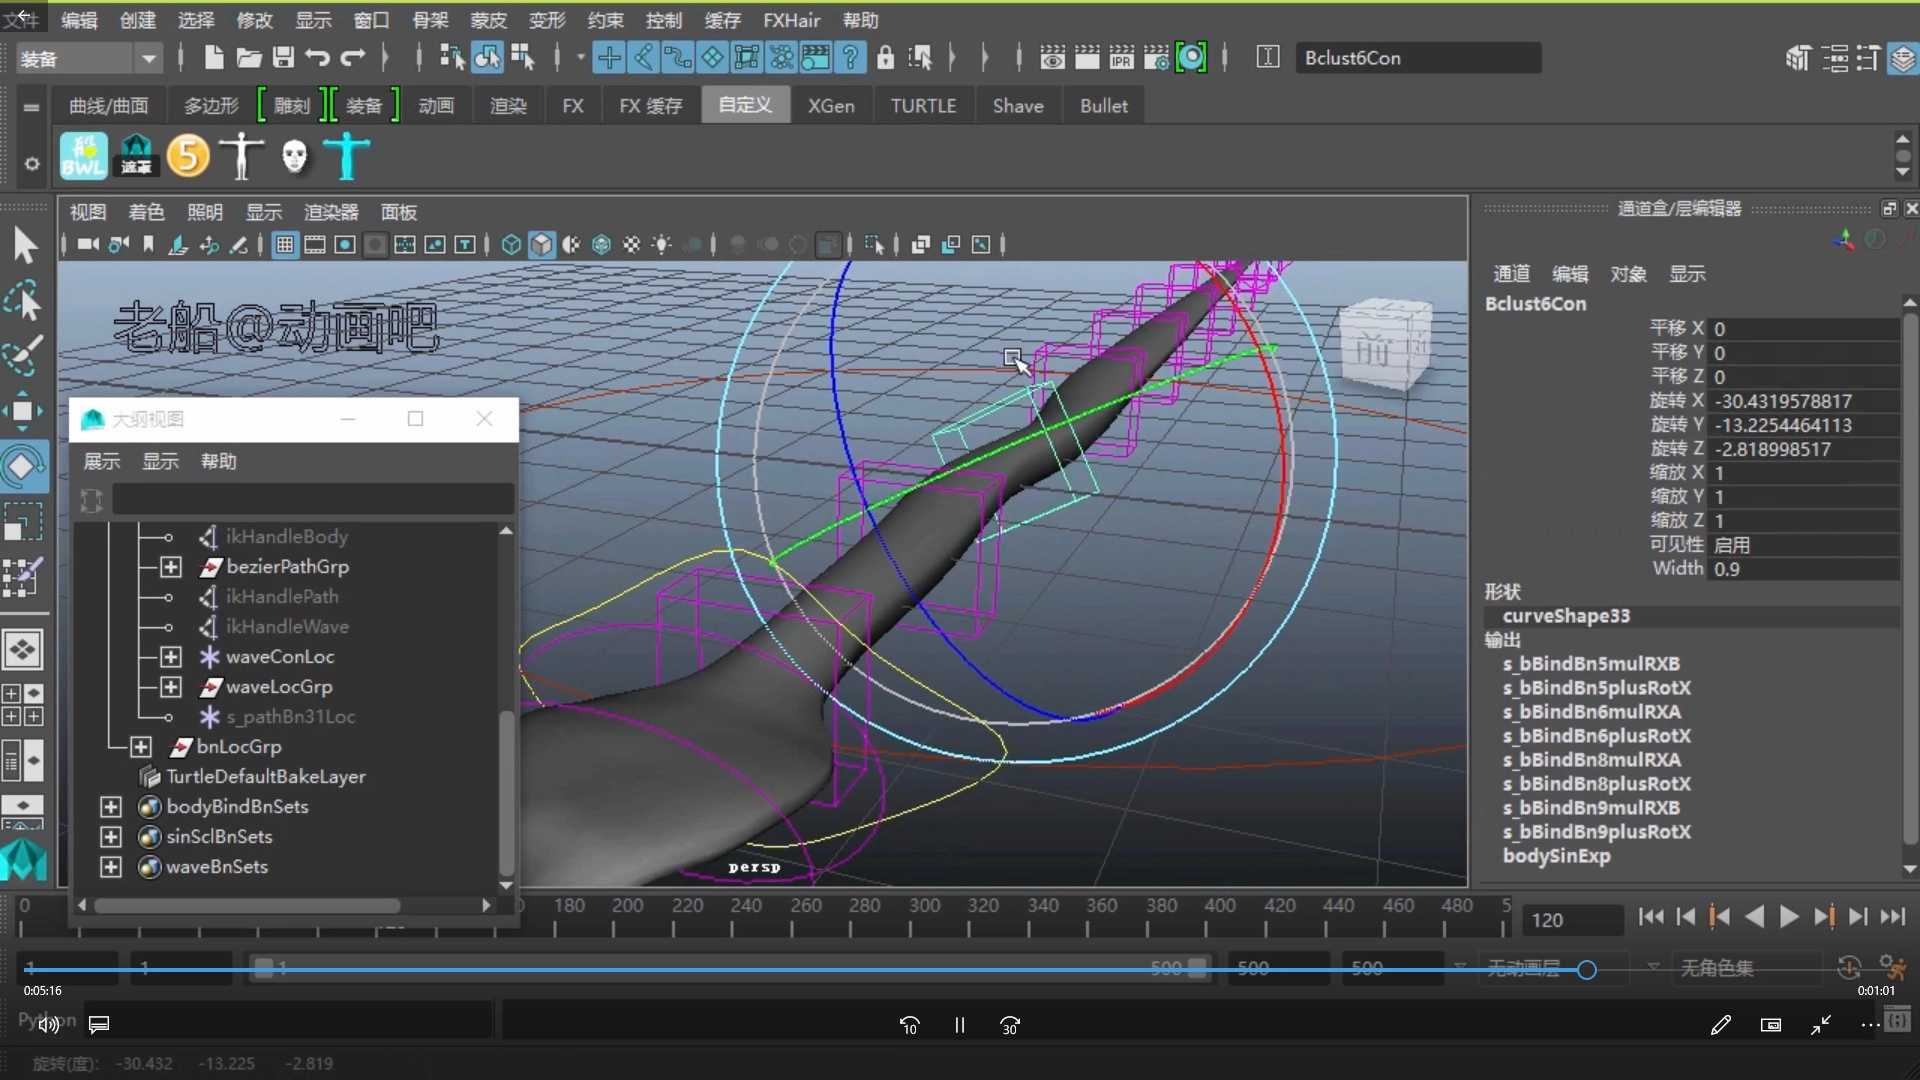Select the Lasso tool in toolbox
This screenshot has width=1920, height=1080.
tap(24, 300)
